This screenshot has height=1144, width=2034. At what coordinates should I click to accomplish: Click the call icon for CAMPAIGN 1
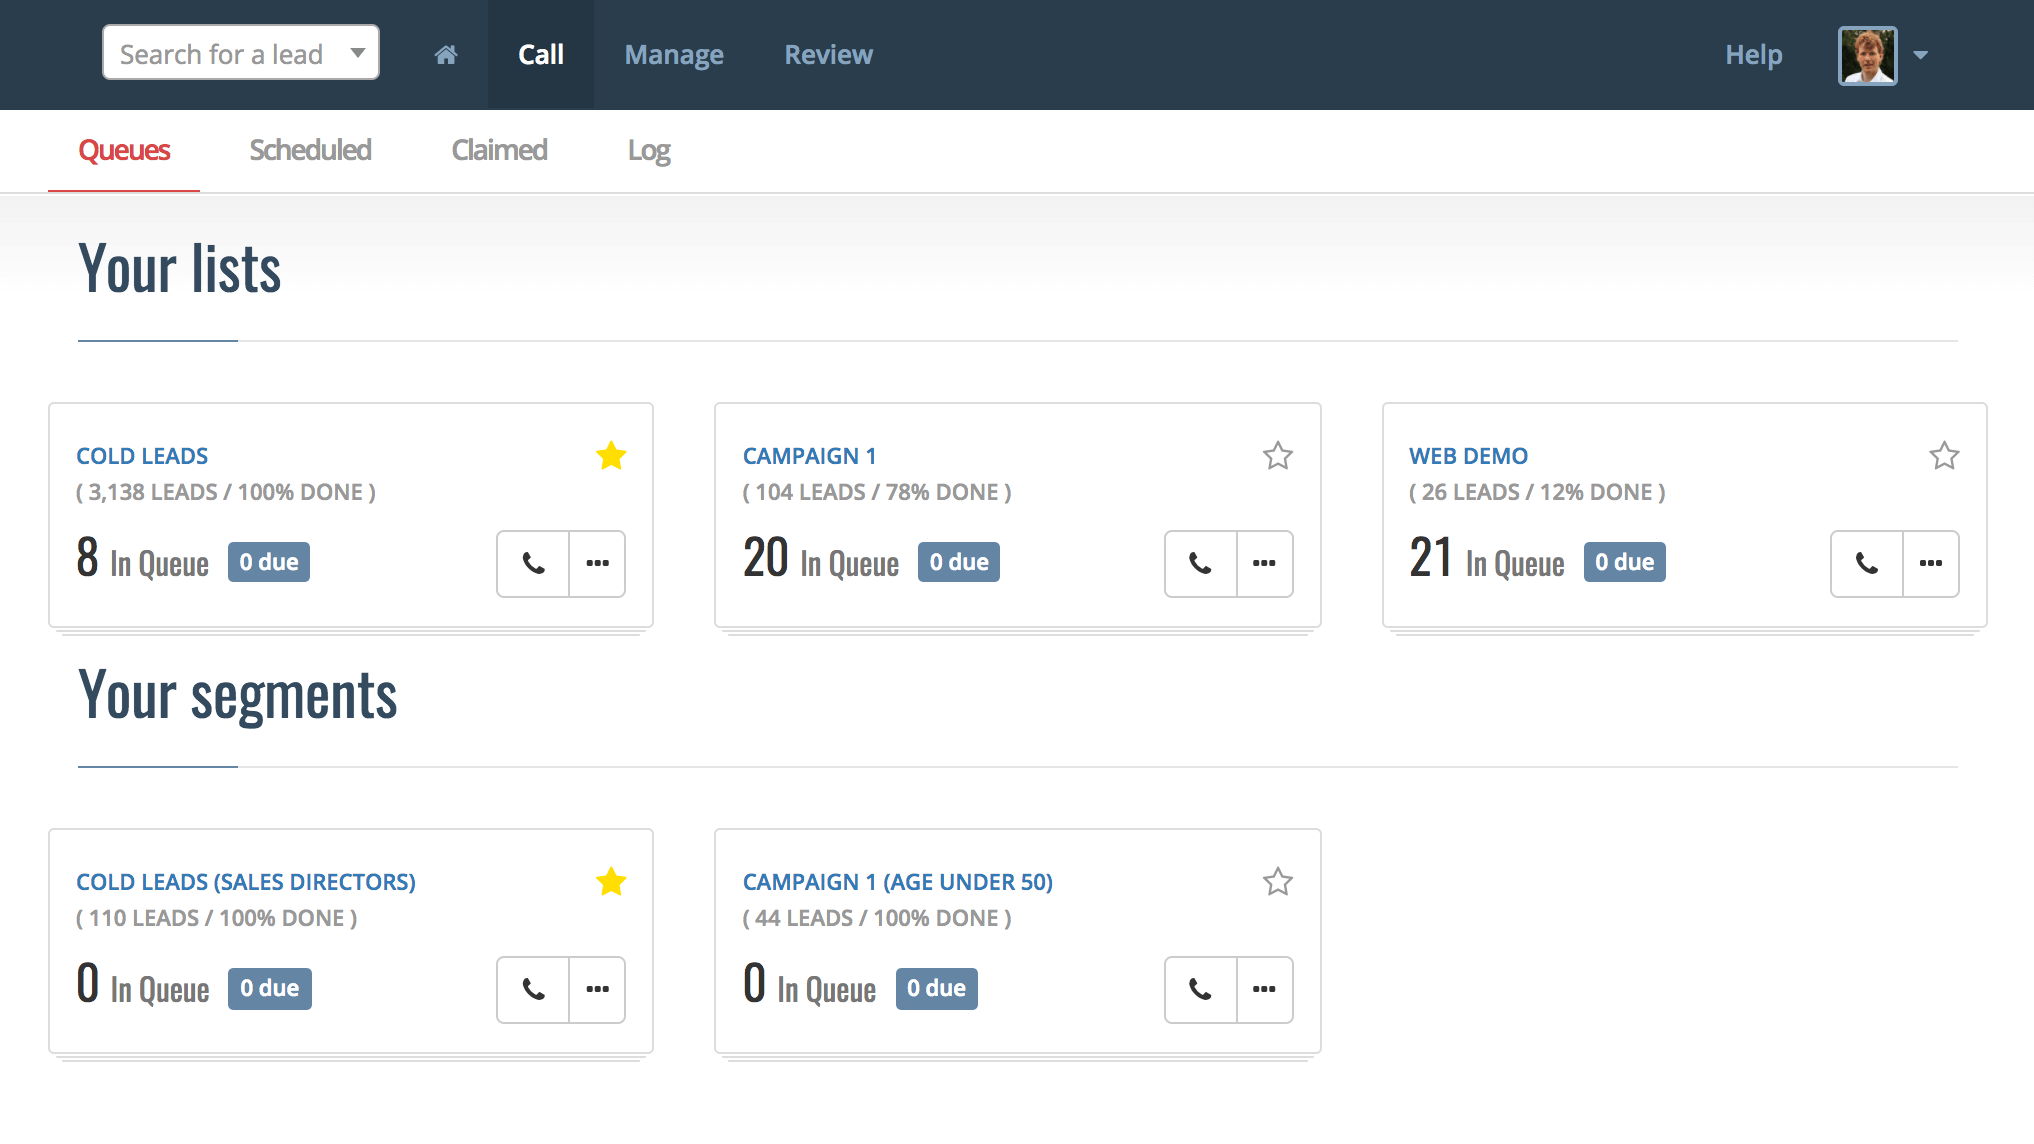(x=1197, y=562)
